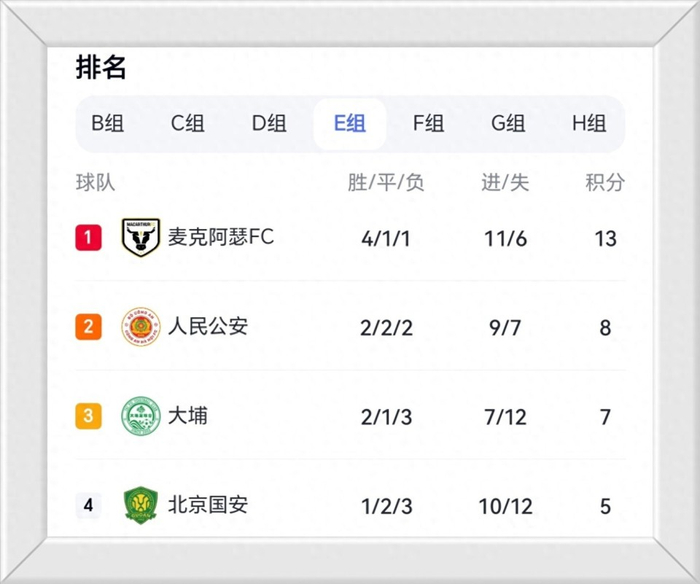Switch to the F组 tab
This screenshot has height=584, width=700.
[429, 124]
